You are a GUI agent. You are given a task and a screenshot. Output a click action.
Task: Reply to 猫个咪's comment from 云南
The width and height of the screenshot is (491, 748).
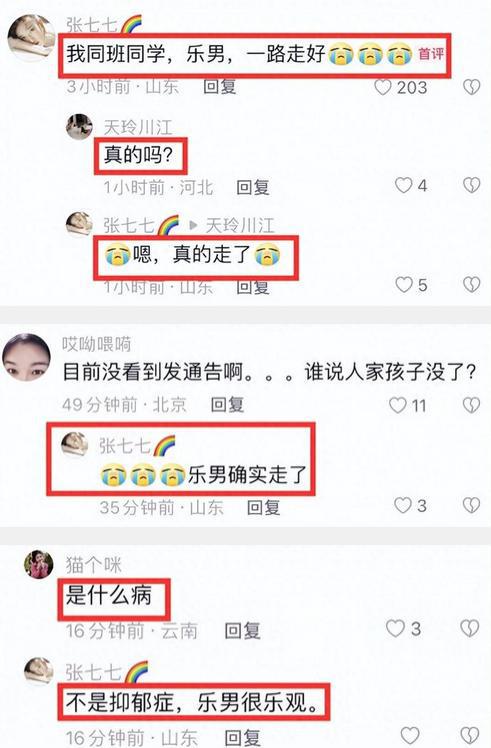pyautogui.click(x=242, y=631)
